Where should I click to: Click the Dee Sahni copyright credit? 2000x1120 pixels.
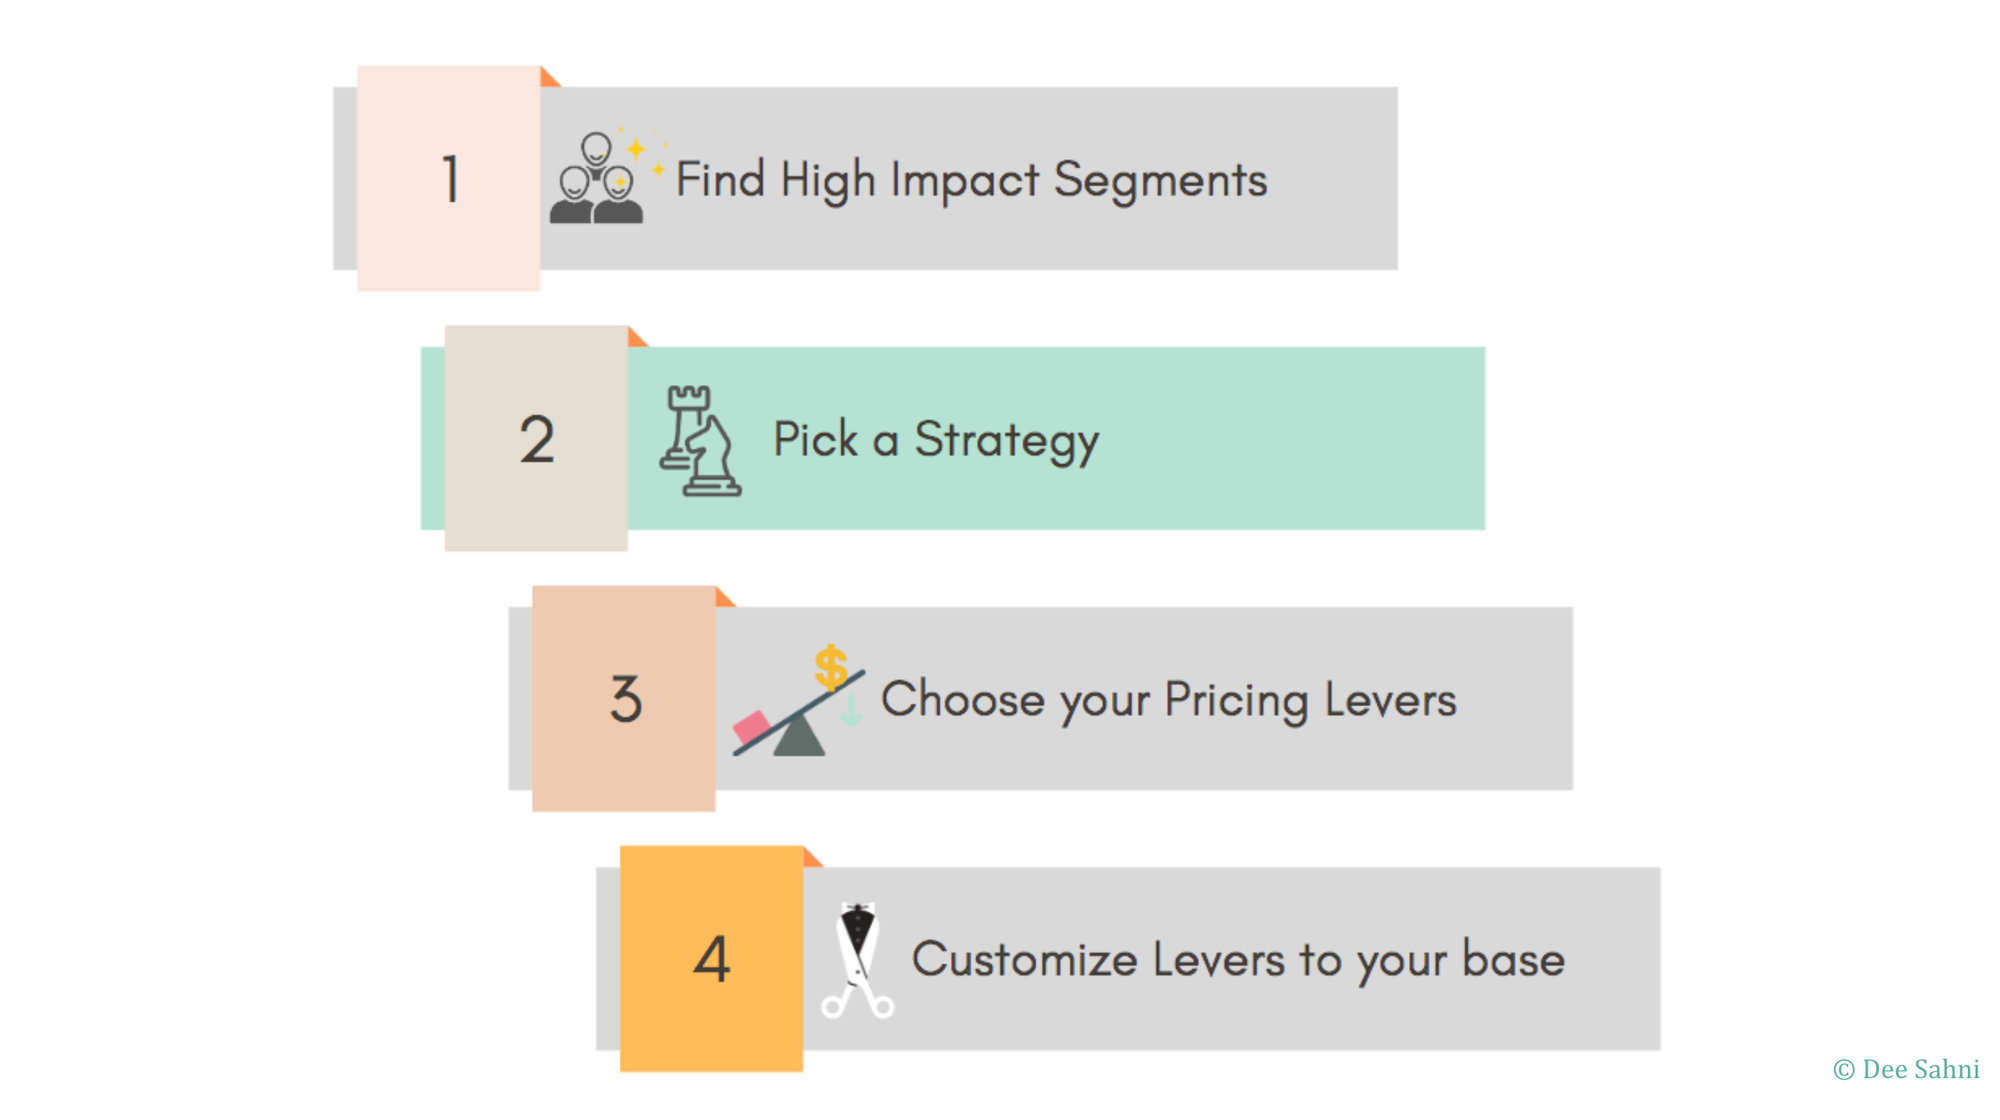(1906, 1069)
